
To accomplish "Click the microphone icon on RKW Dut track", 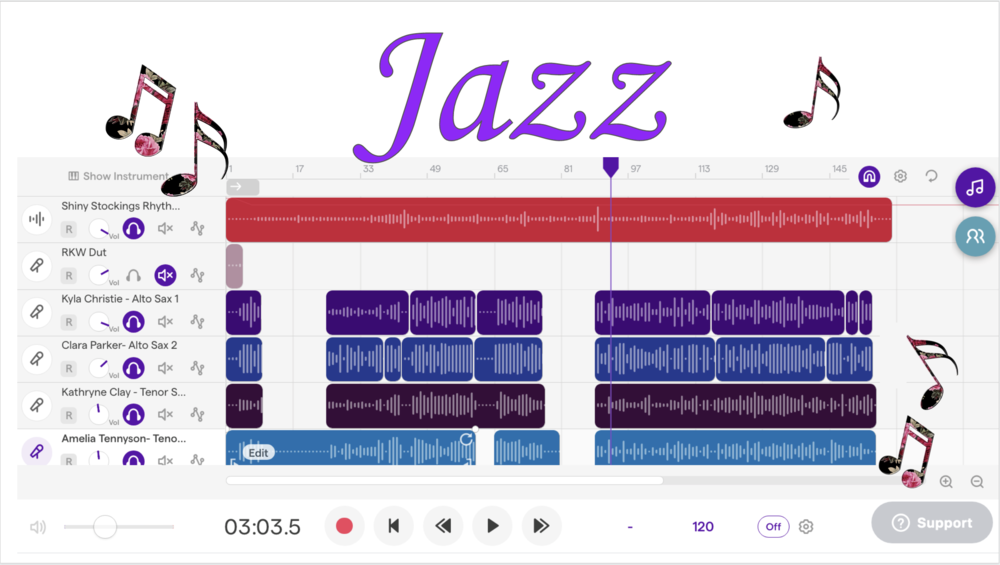I will tap(37, 265).
